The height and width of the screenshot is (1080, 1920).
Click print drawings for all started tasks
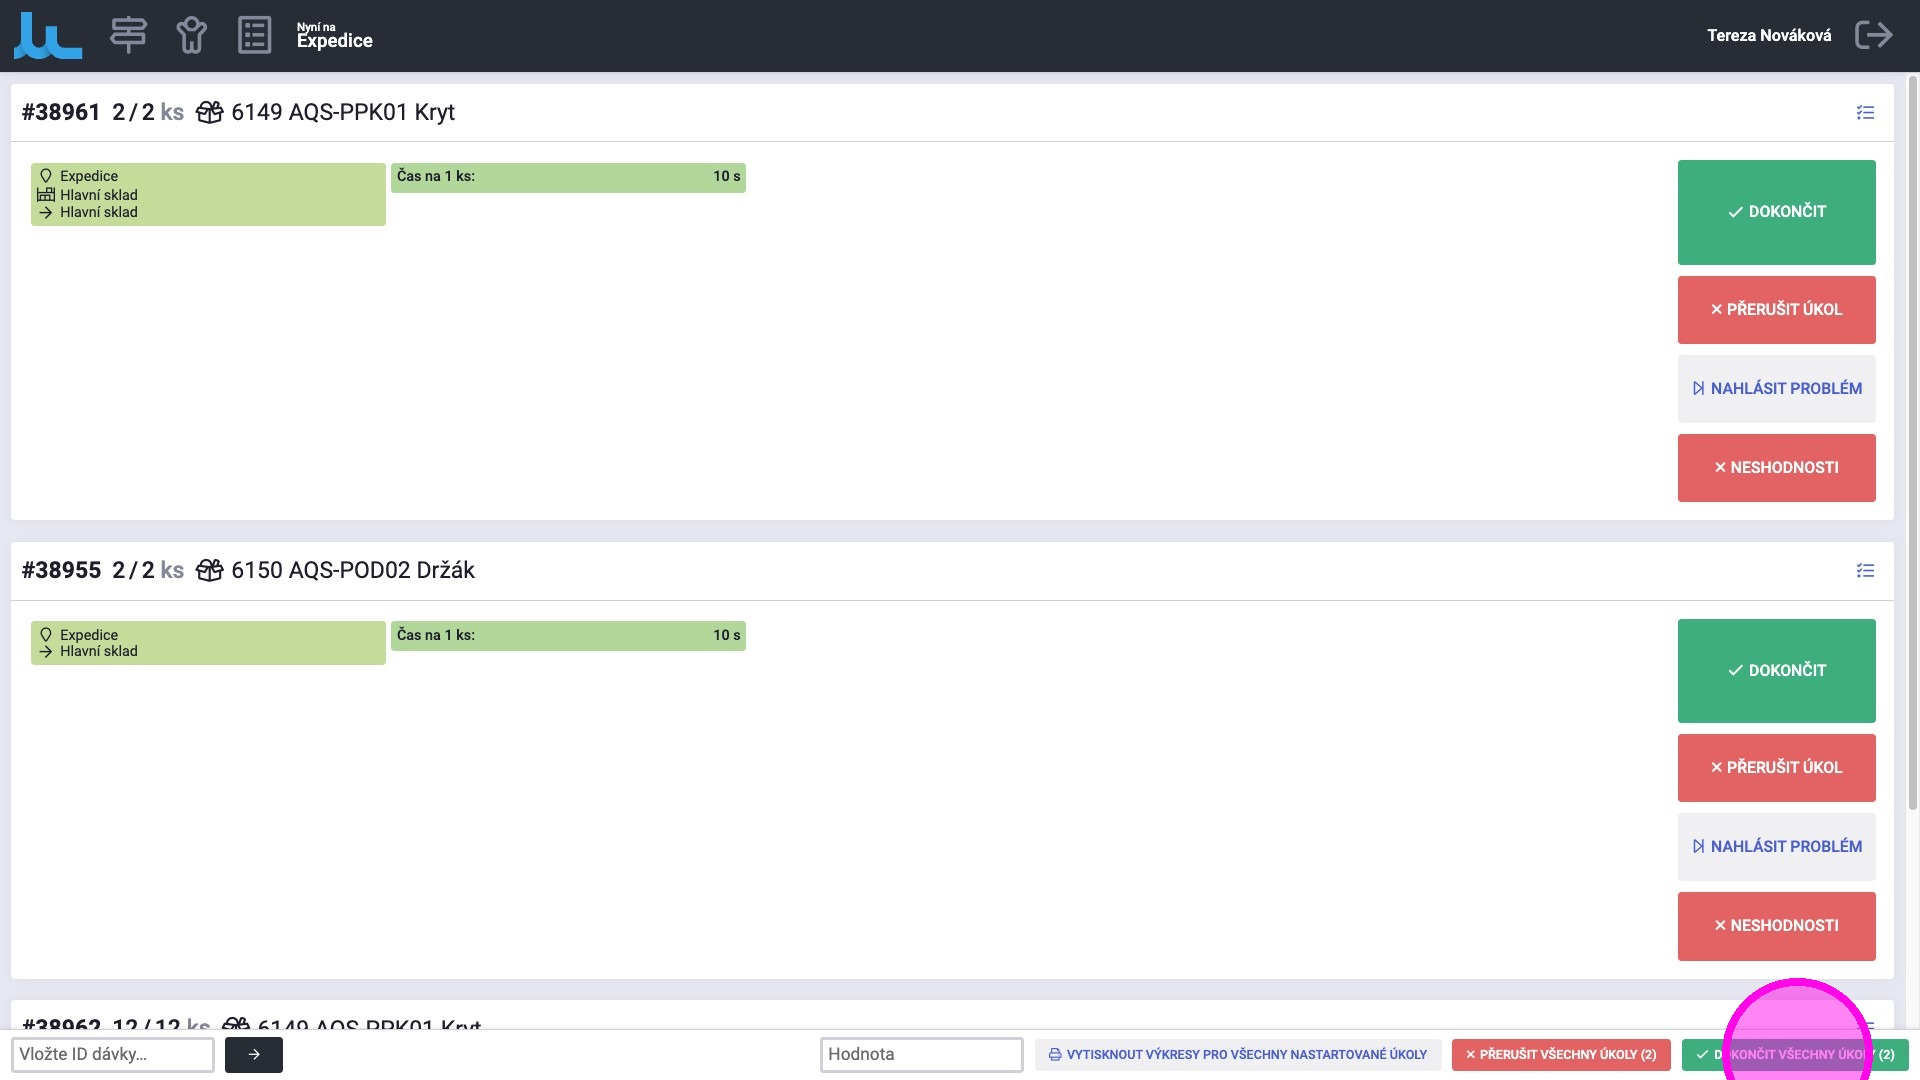(1237, 1055)
